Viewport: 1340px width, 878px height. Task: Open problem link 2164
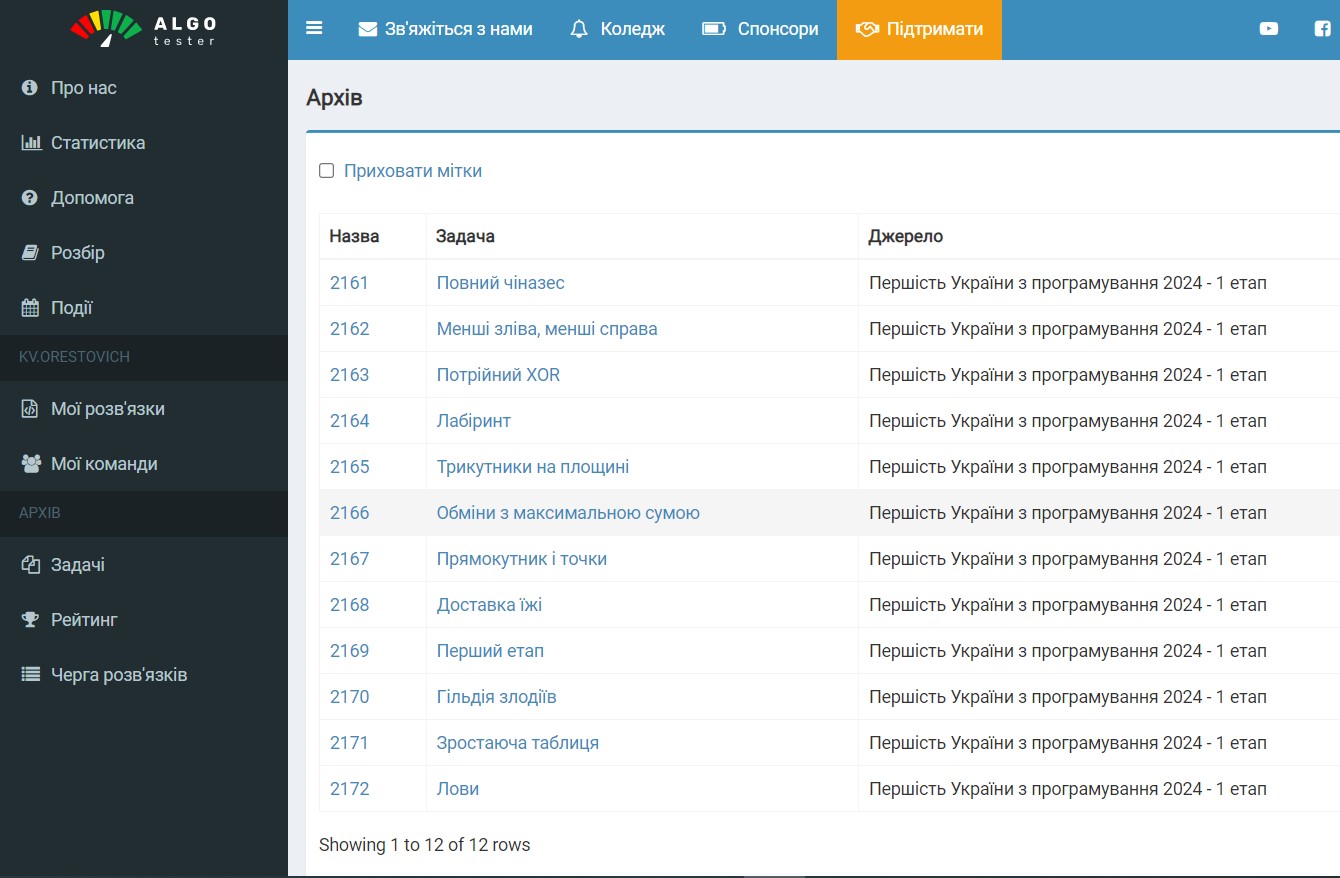349,421
